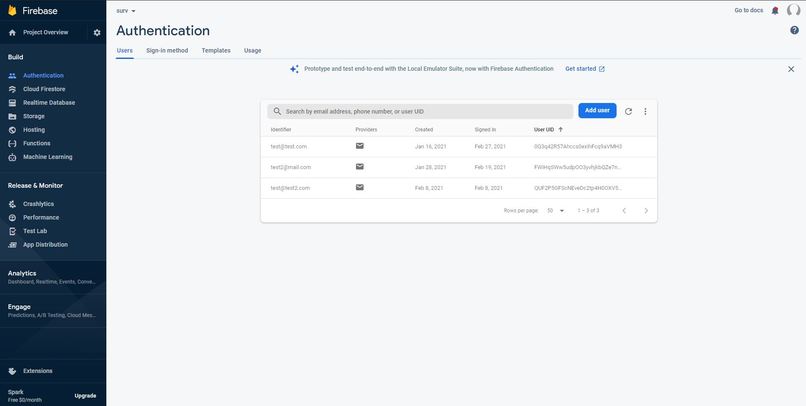
Task: Go to next page of users
Action: point(646,211)
